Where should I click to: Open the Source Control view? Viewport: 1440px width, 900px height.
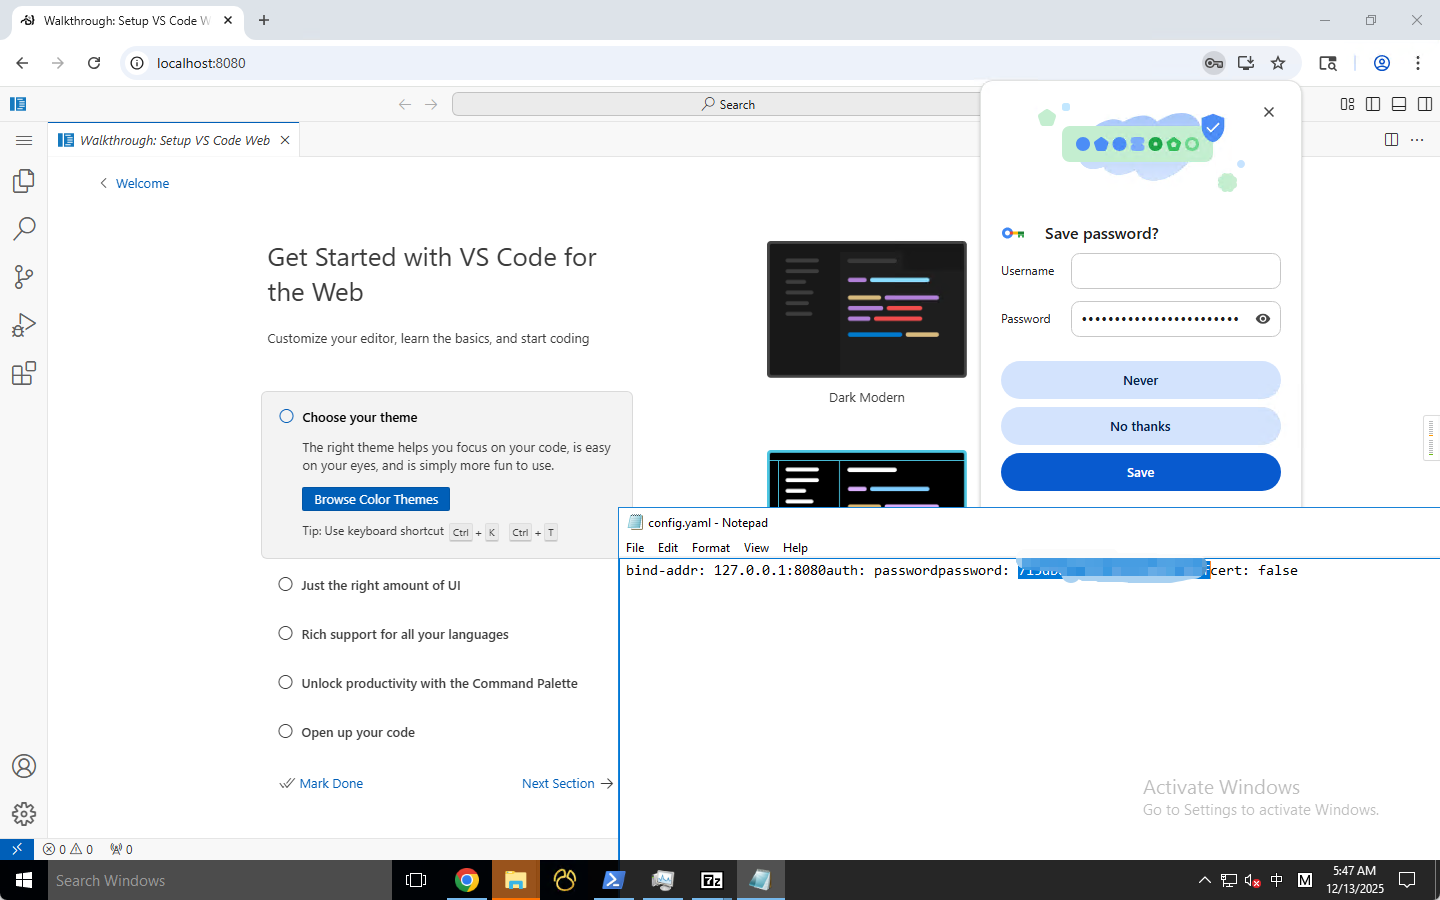[24, 277]
